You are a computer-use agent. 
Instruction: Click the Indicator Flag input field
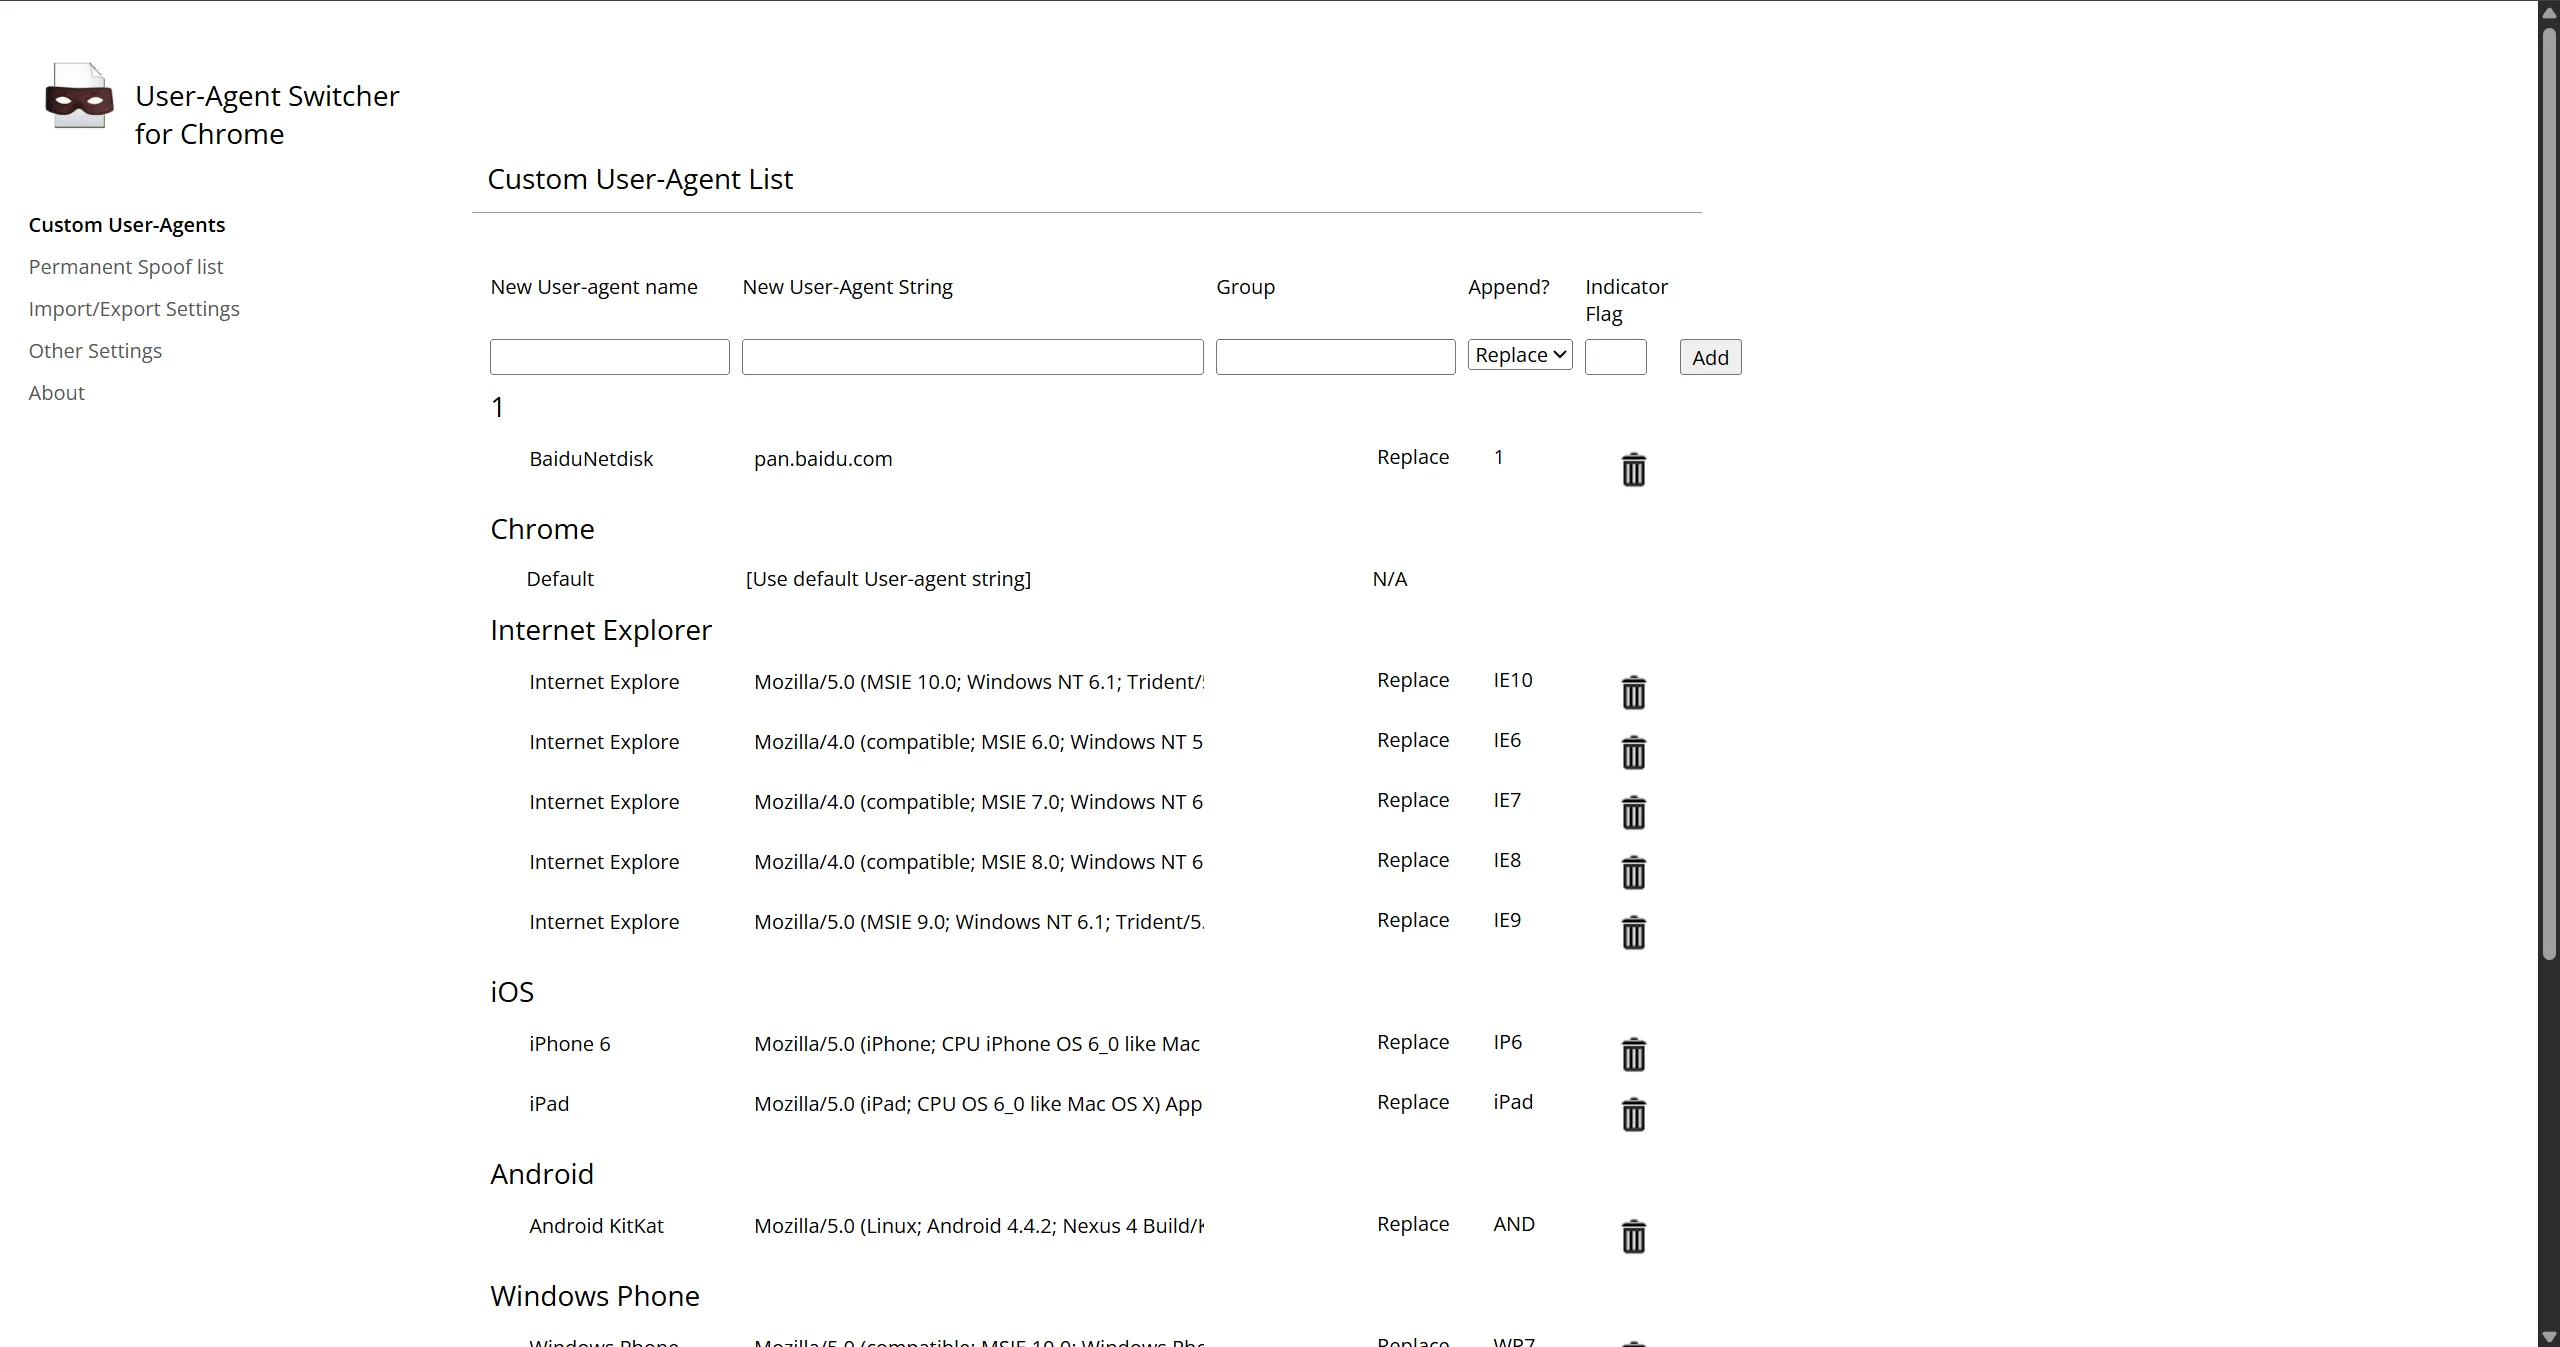(1616, 357)
